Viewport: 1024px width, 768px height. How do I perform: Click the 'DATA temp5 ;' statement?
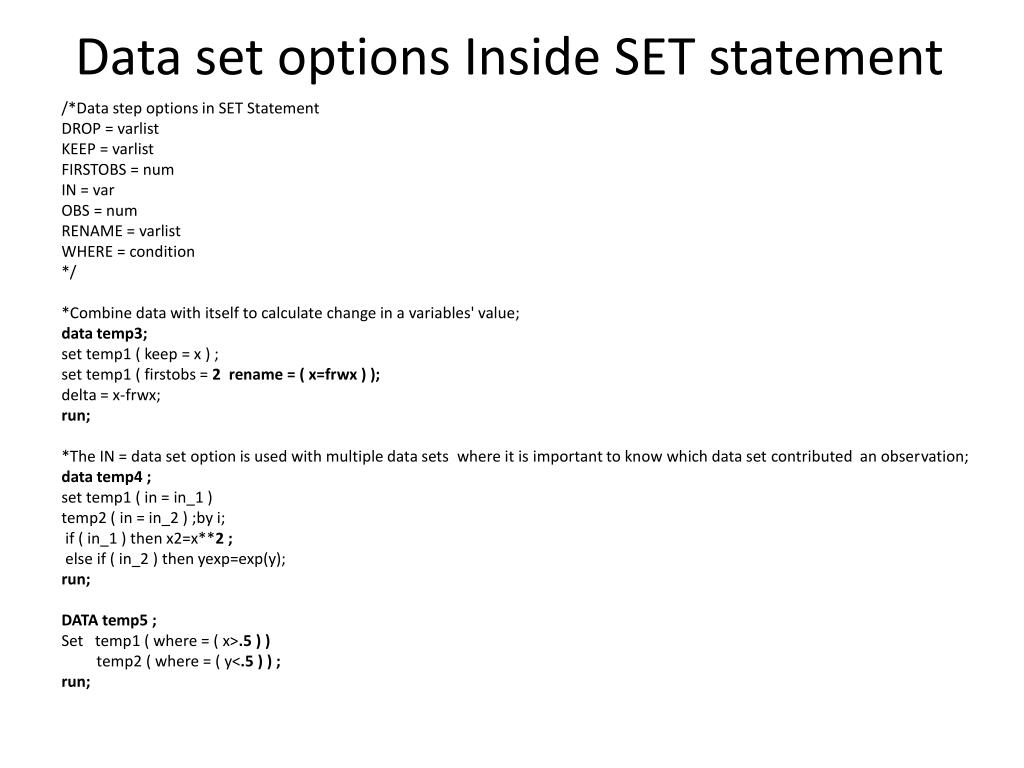109,620
